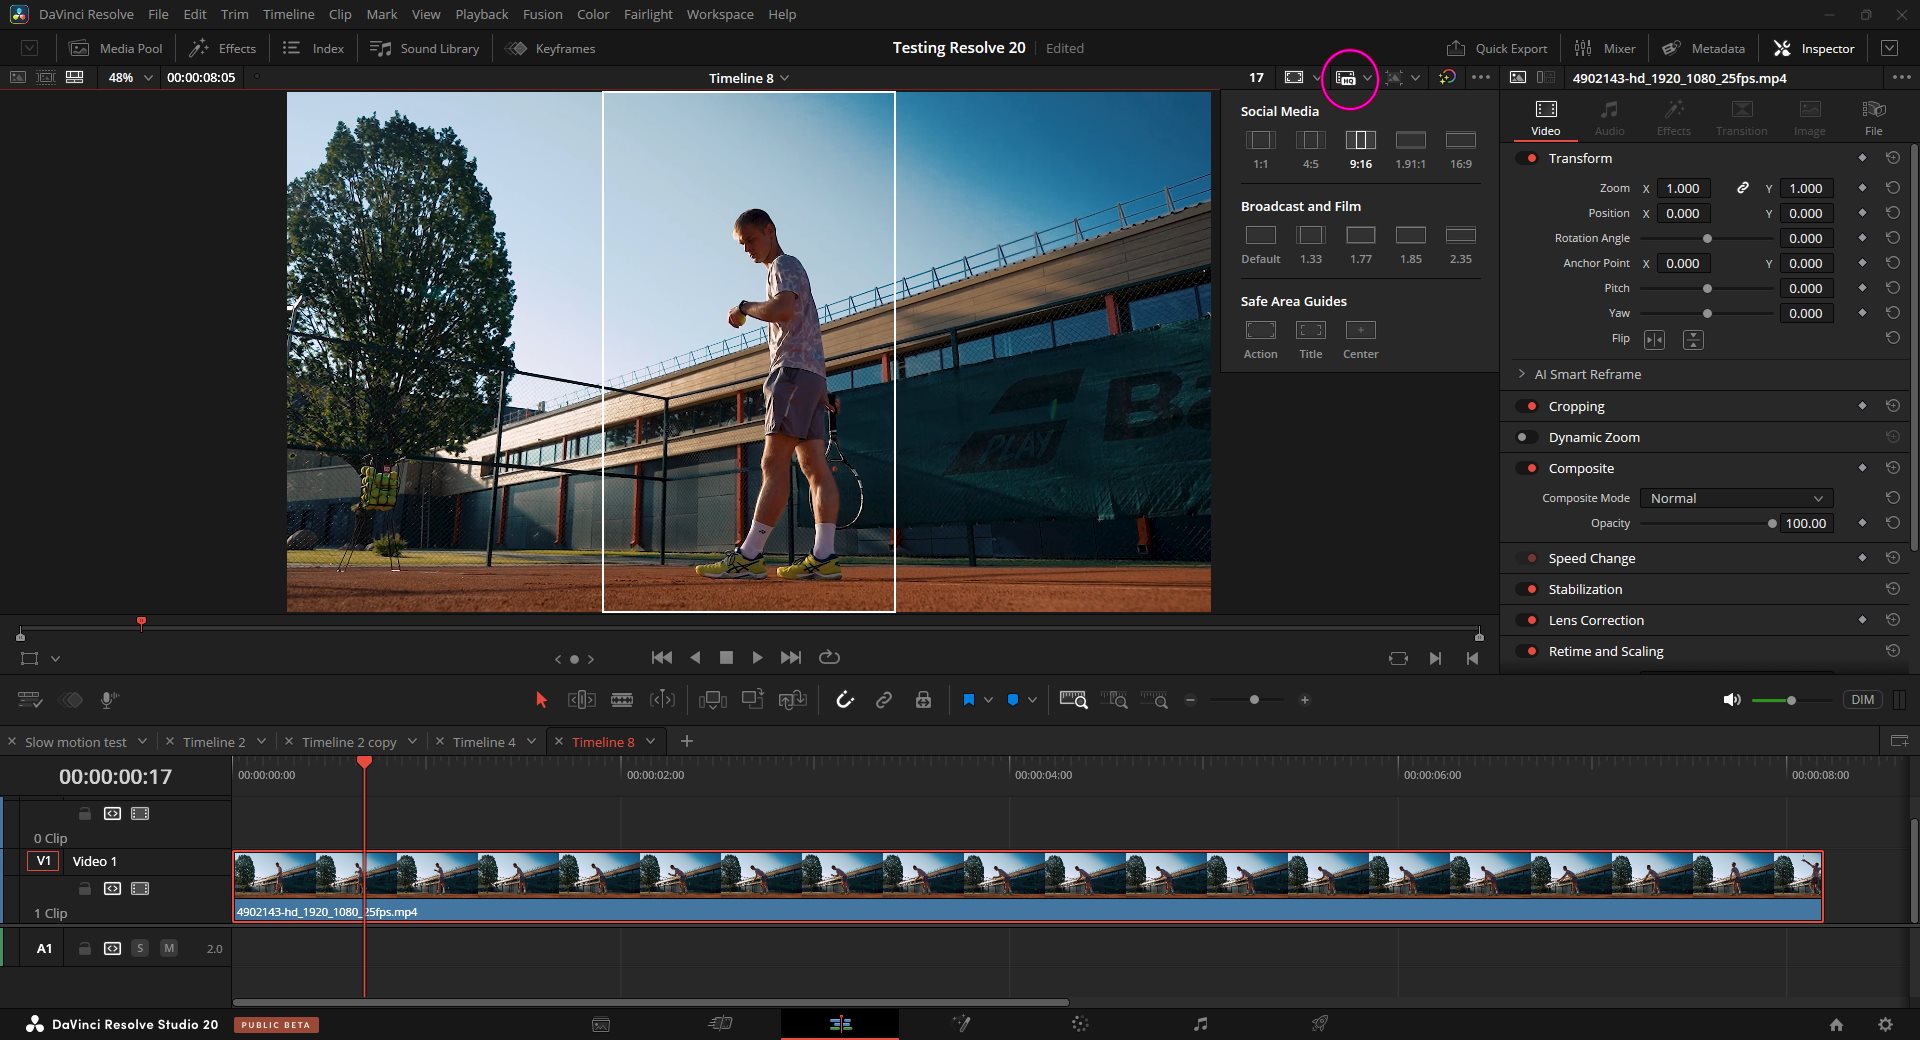Toggle Retime and Scaling enable switch
The image size is (1920, 1040).
[x=1527, y=651]
